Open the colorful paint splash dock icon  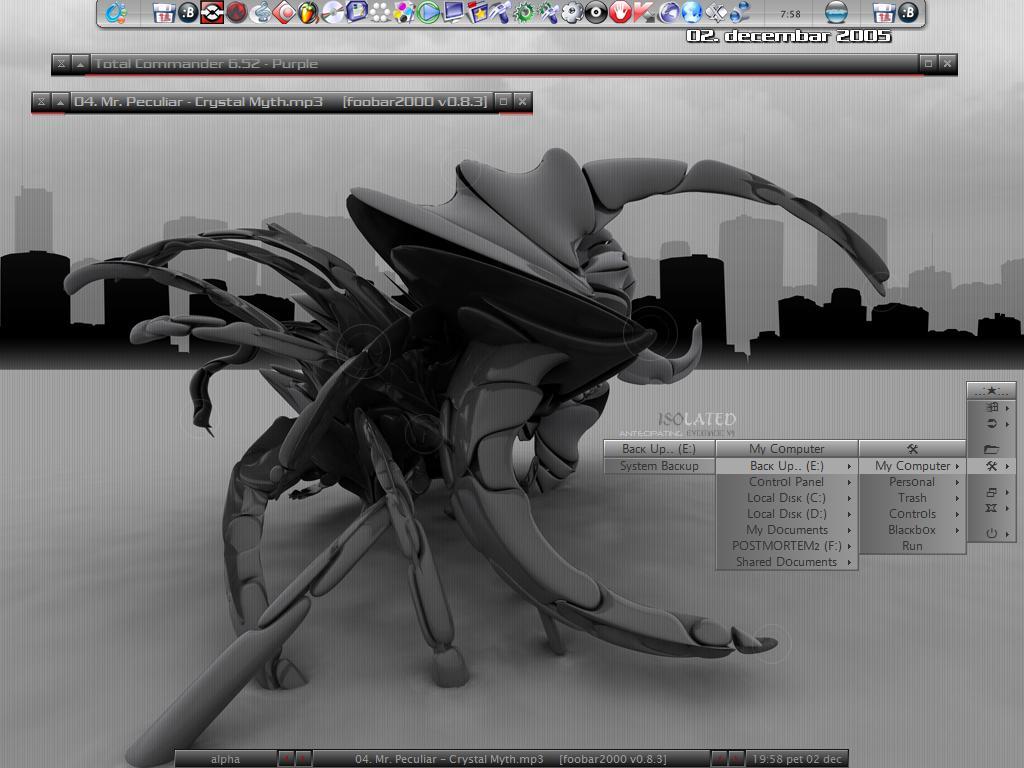click(404, 12)
